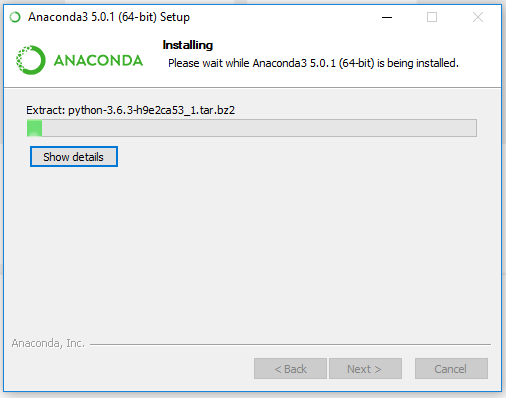
Task: Click the bold Installing heading
Action: click(x=188, y=45)
